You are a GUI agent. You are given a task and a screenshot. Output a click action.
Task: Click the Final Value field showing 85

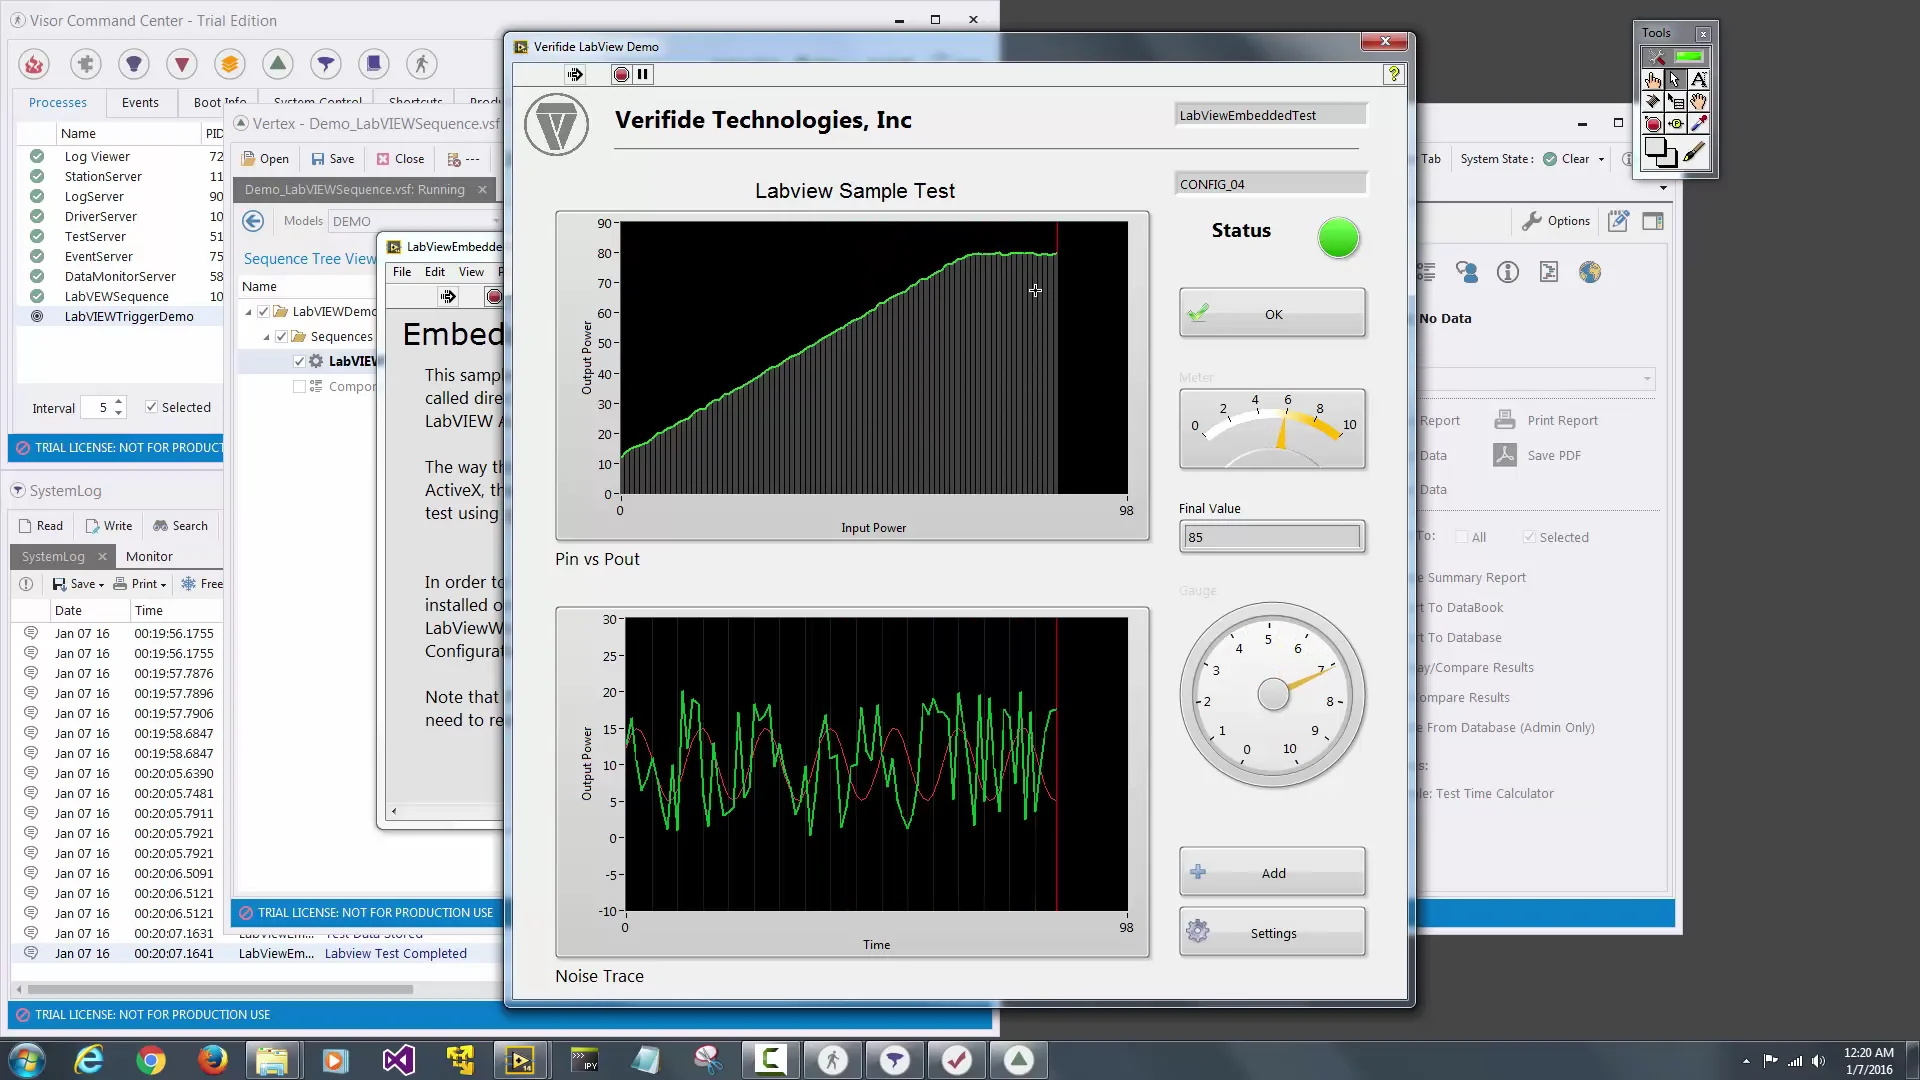(1271, 537)
